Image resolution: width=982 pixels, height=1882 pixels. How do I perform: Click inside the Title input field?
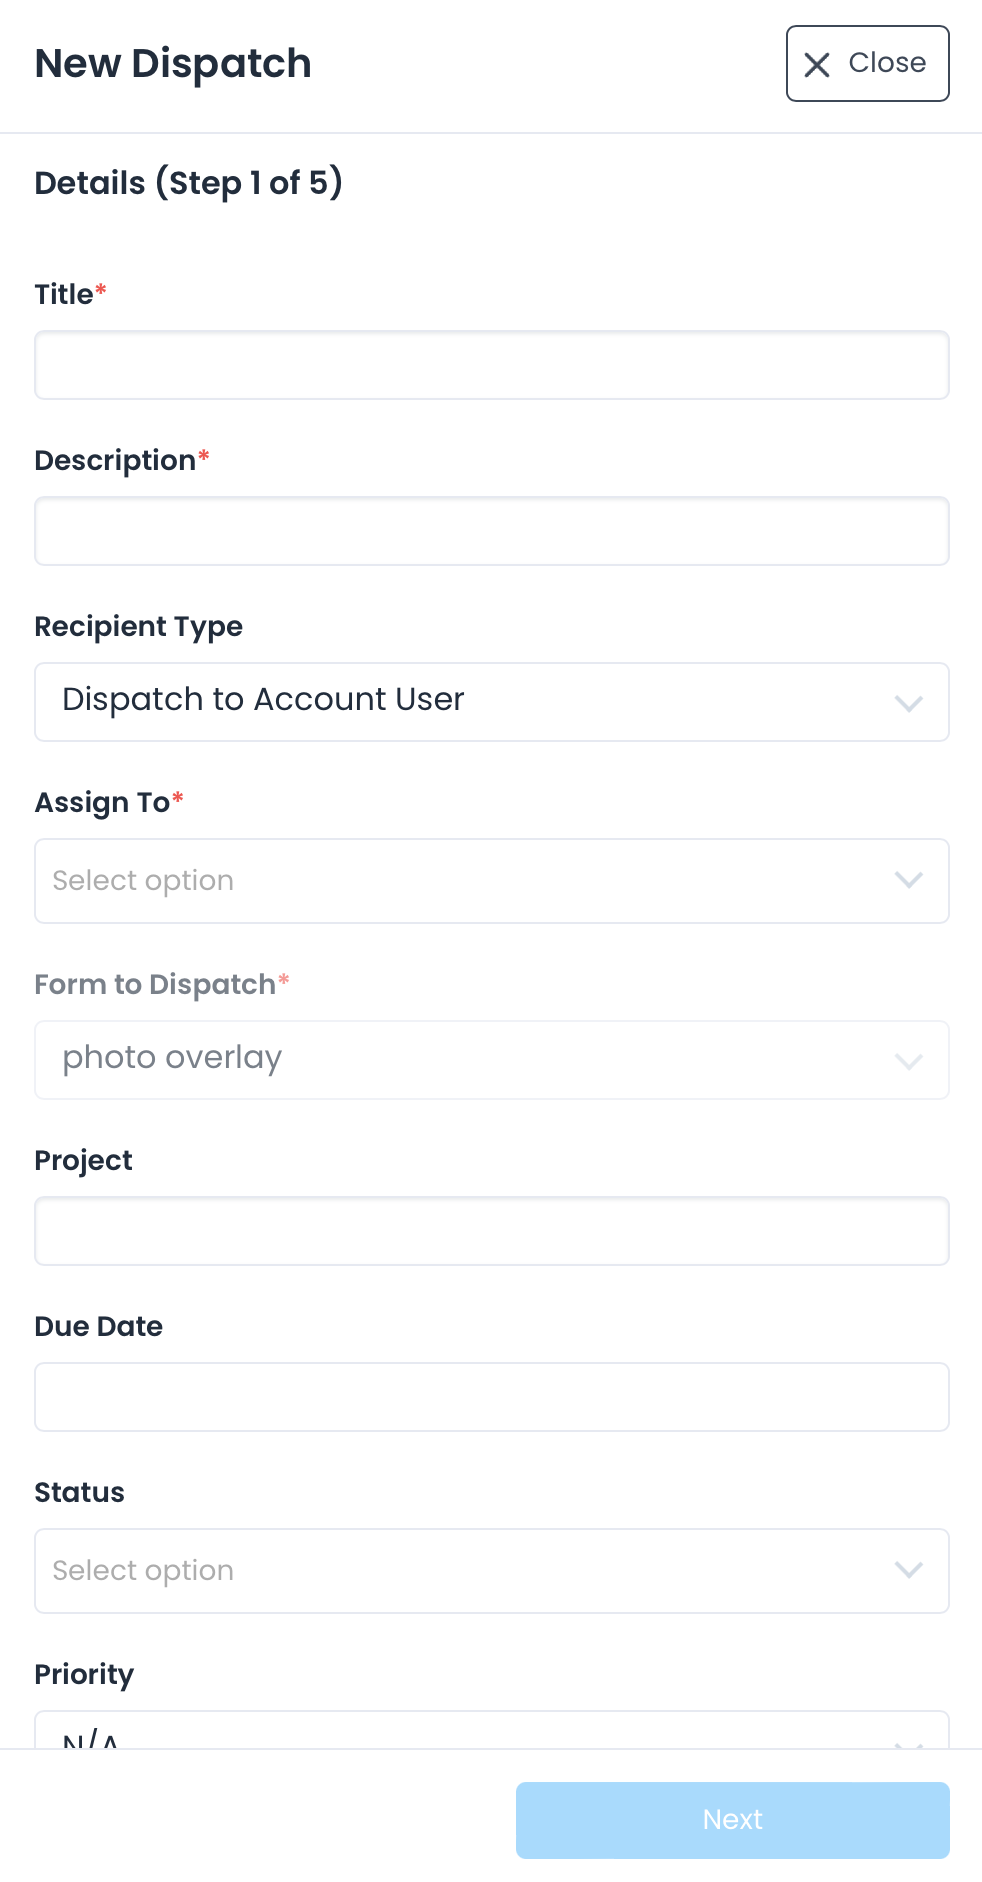tap(492, 365)
